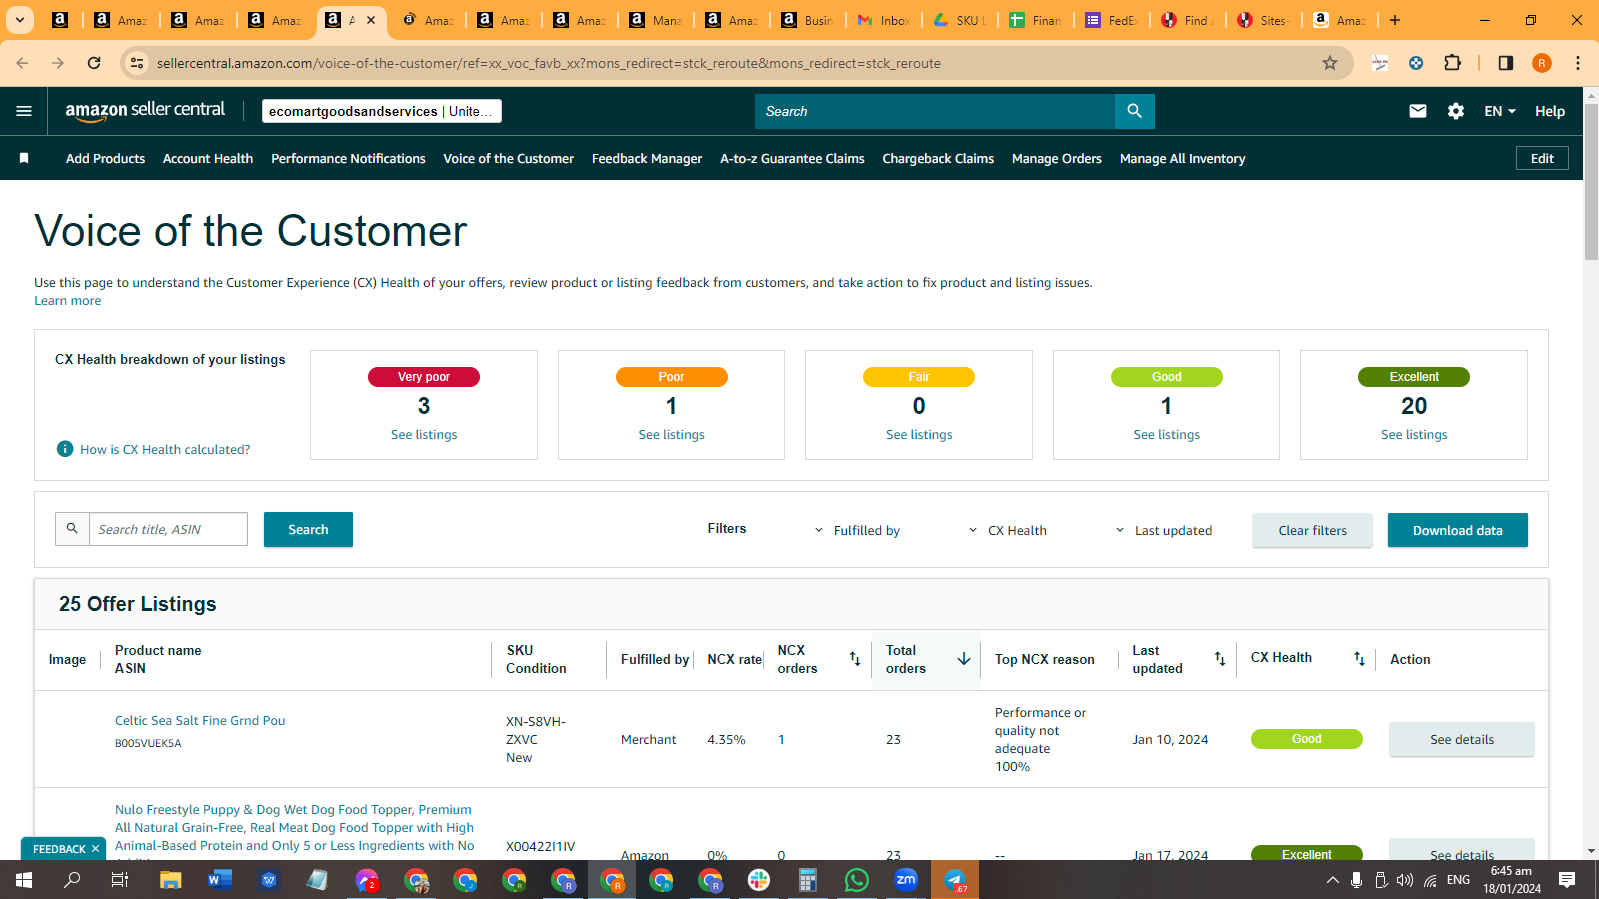The width and height of the screenshot is (1599, 899).
Task: Open Telegram from the taskbar
Action: click(955, 880)
